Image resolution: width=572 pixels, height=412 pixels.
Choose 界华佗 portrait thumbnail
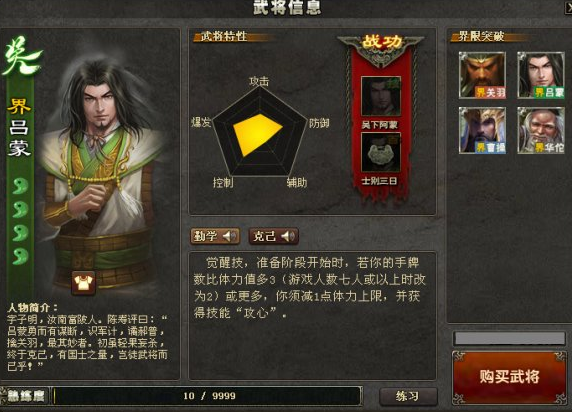[541, 130]
